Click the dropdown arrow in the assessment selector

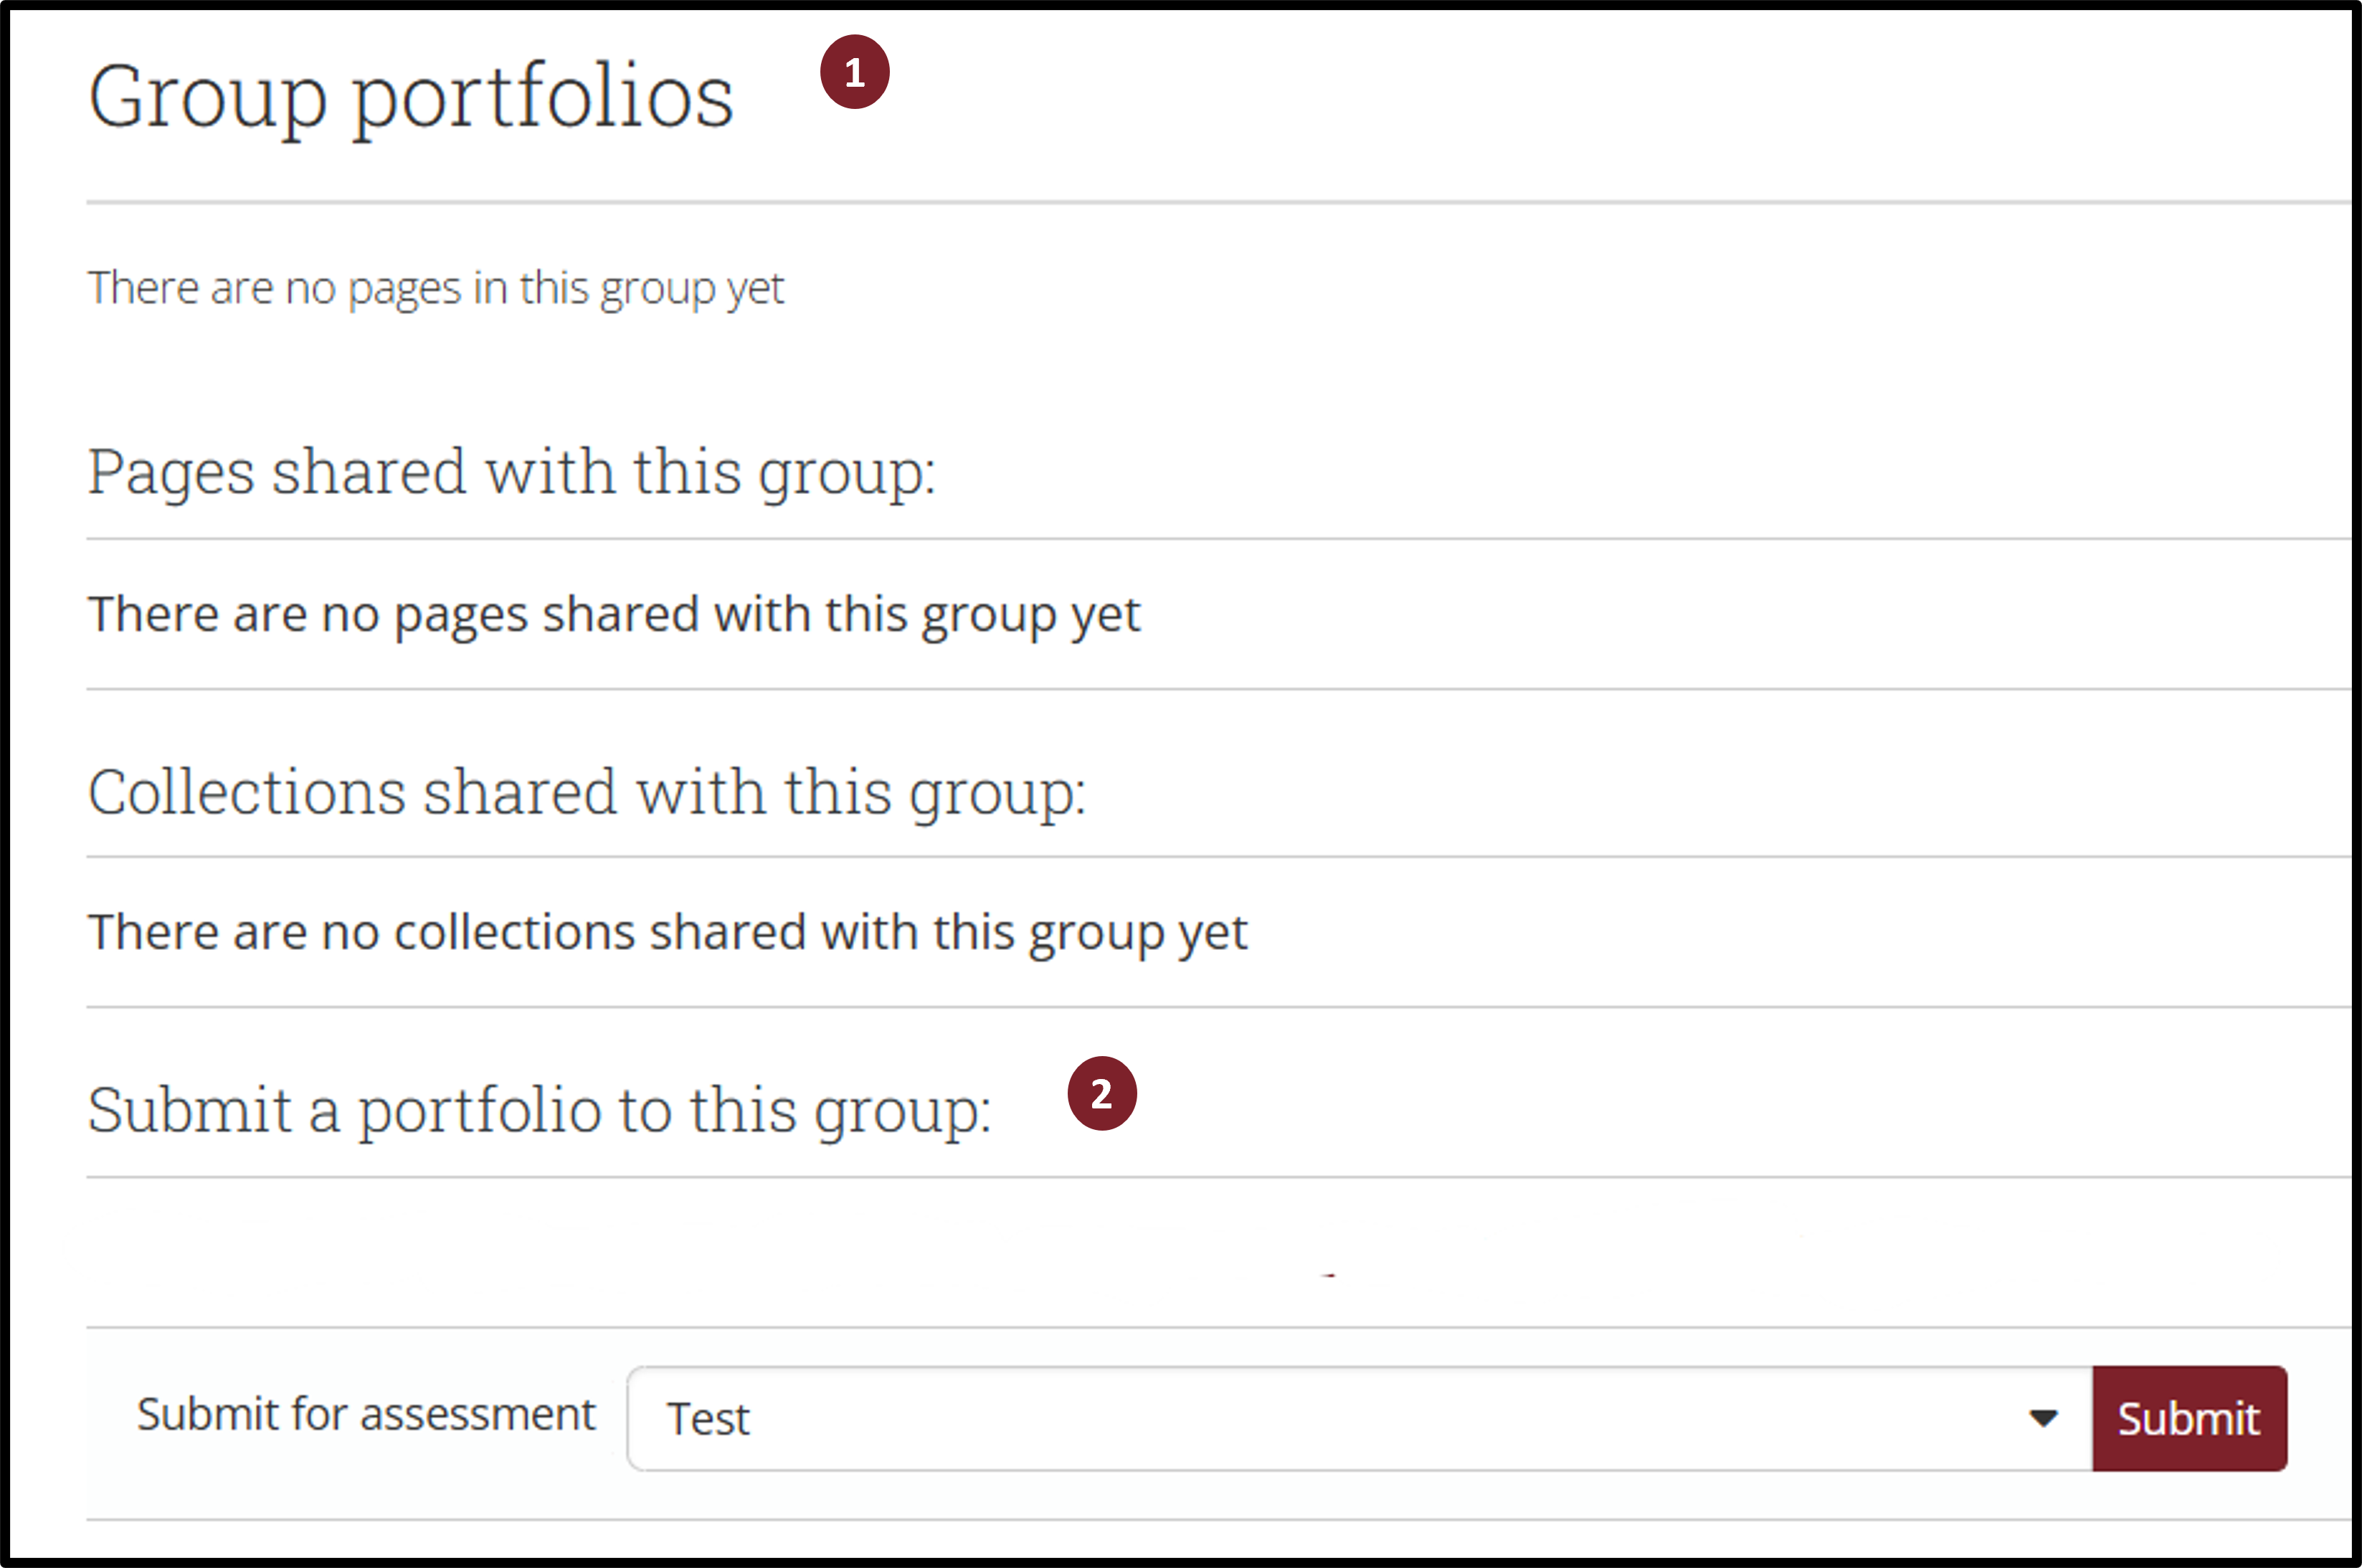[x=2042, y=1418]
